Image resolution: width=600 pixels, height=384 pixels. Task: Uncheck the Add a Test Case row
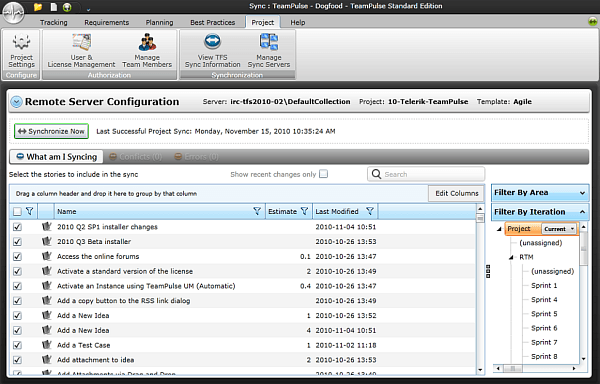[17, 345]
